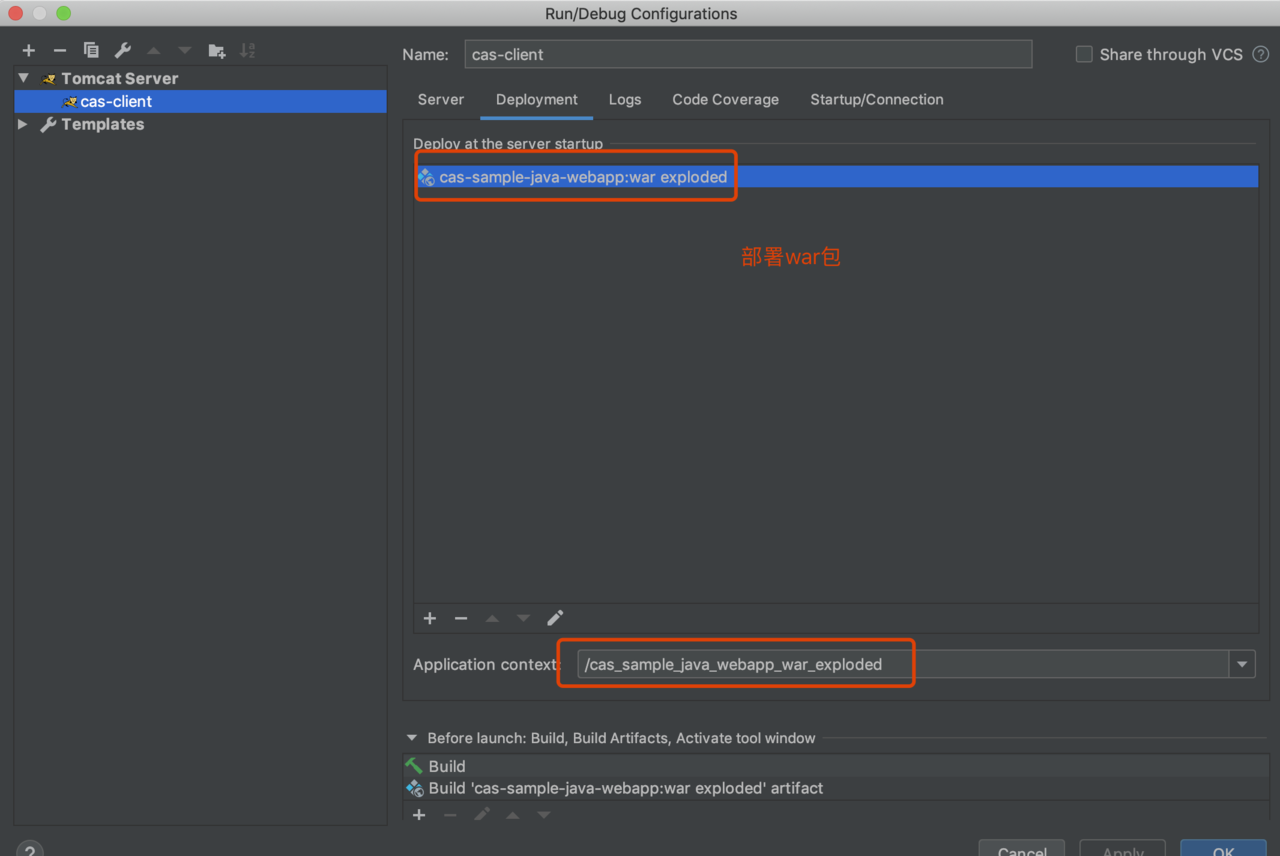Add new configuration with plus icon
The width and height of the screenshot is (1280, 856).
[29, 50]
